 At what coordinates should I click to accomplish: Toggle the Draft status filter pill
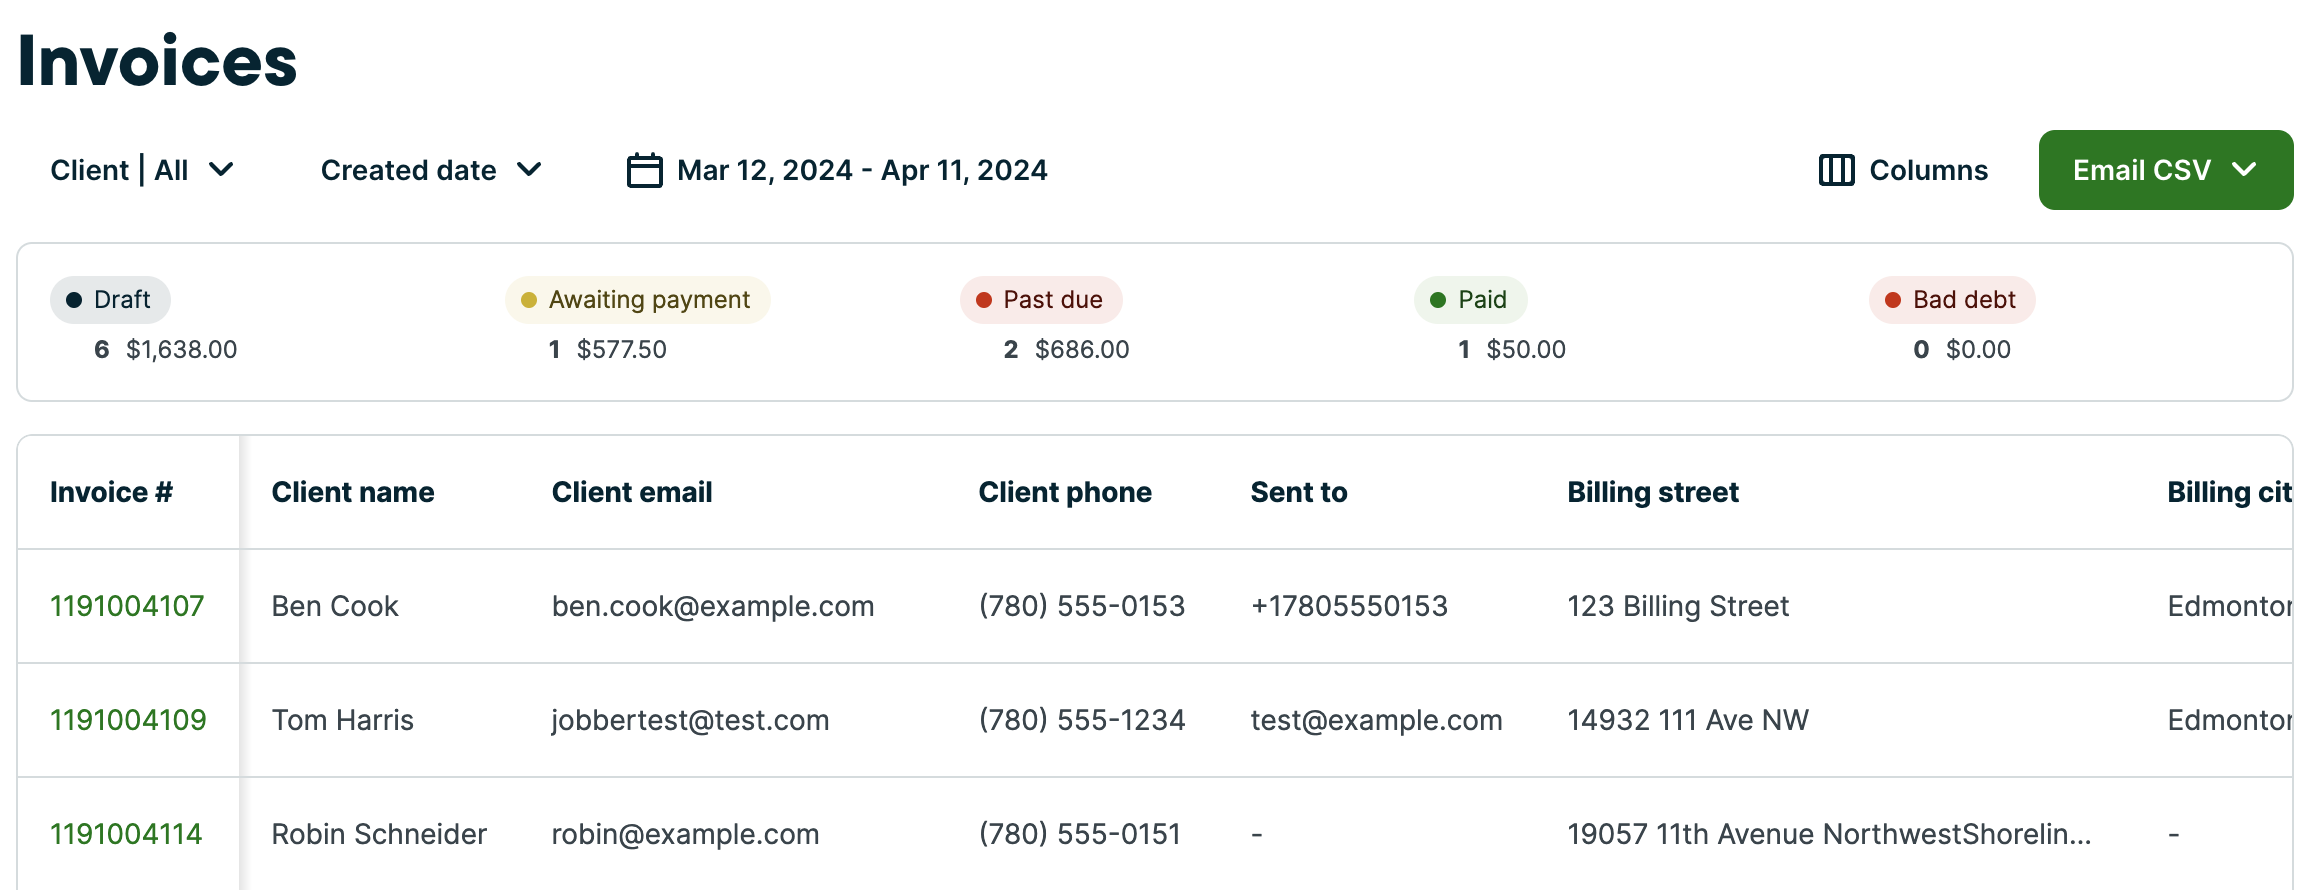[110, 299]
